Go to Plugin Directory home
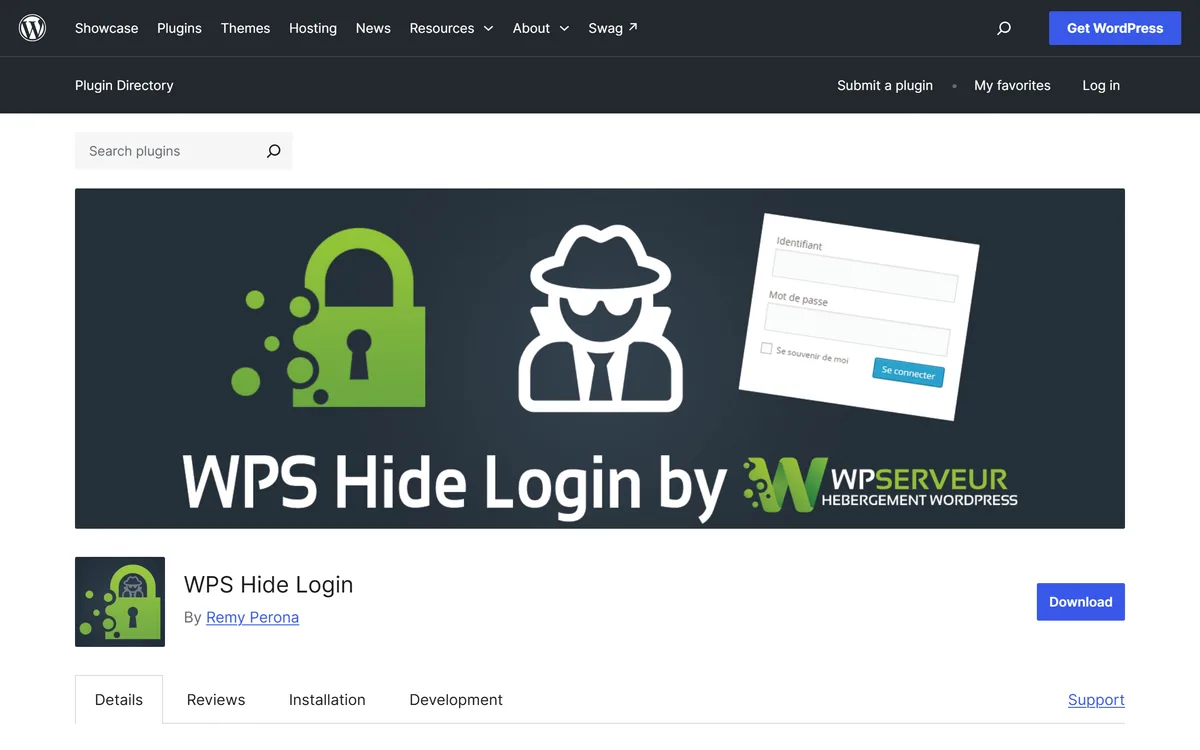This screenshot has width=1200, height=750. tap(124, 85)
